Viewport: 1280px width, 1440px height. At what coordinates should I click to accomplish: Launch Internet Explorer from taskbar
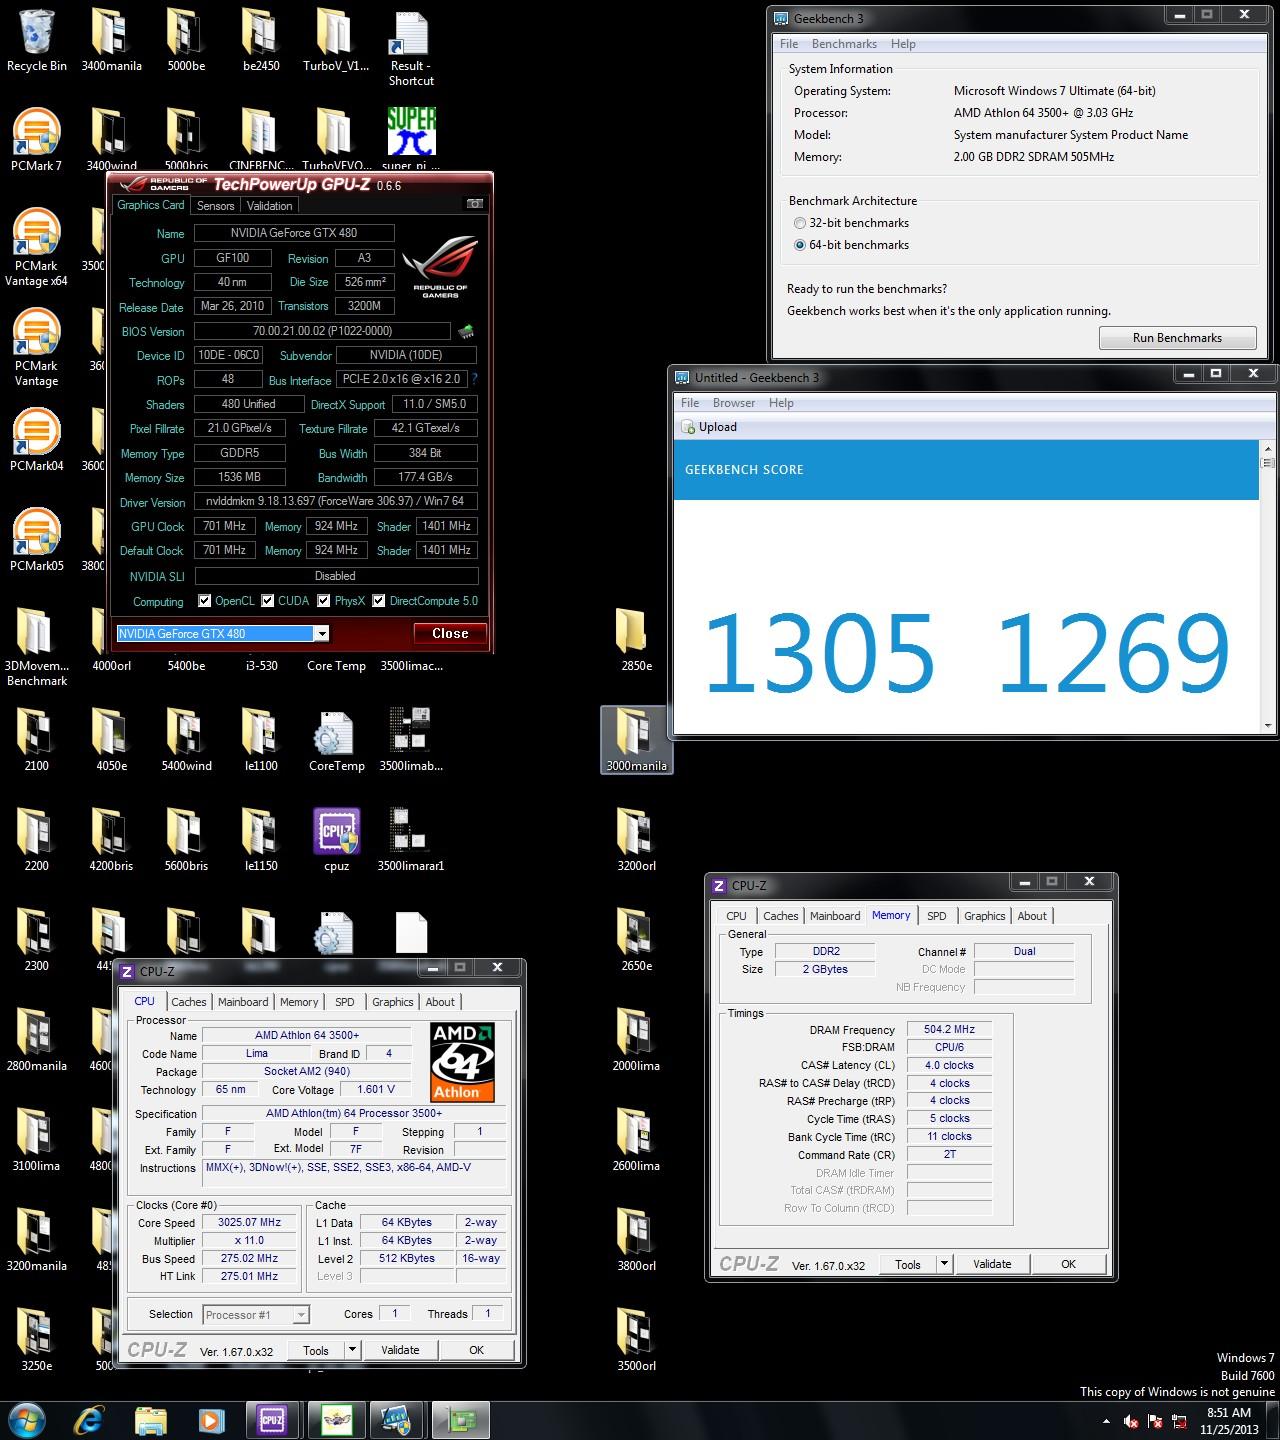[89, 1420]
